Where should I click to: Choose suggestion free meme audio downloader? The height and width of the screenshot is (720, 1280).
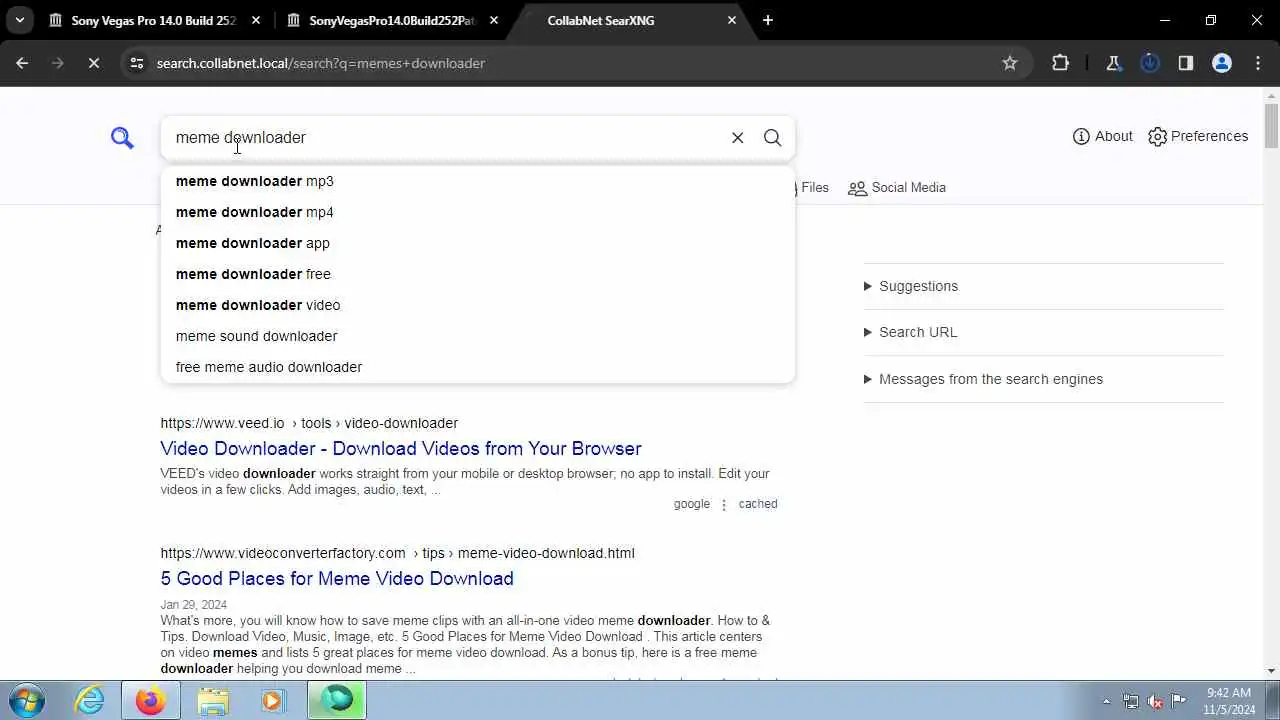click(478, 367)
